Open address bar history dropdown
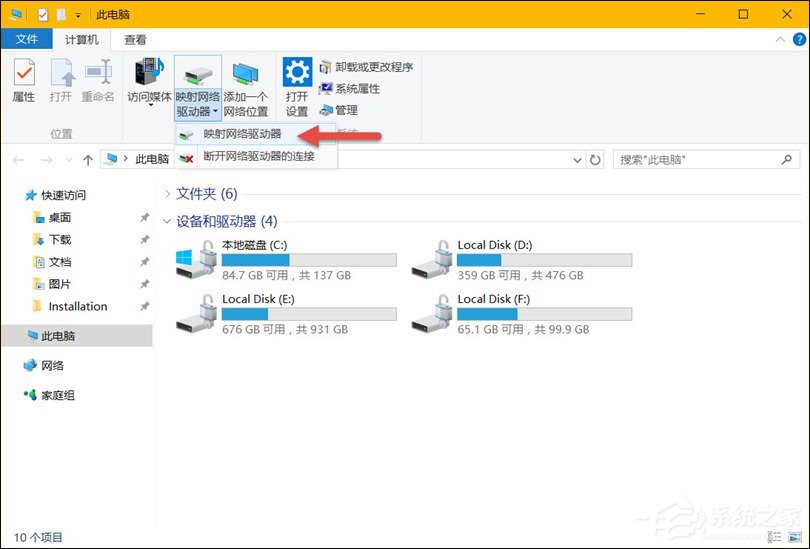This screenshot has height=549, width=810. pyautogui.click(x=578, y=160)
